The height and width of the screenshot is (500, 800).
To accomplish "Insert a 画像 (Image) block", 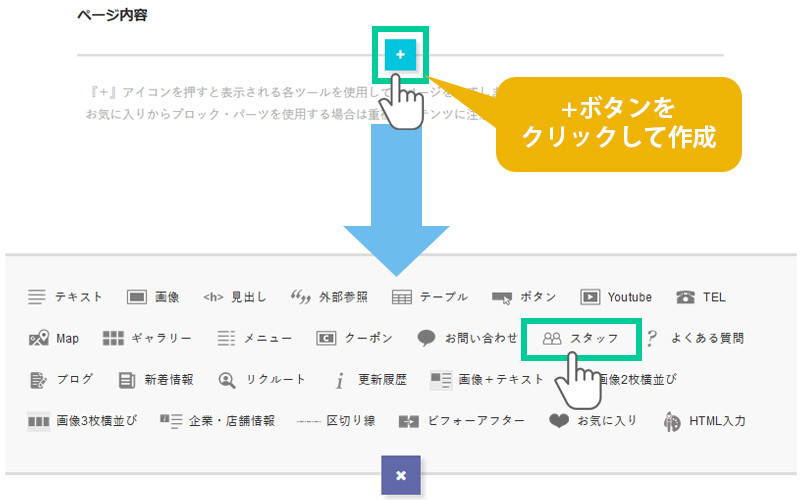I will (153, 297).
